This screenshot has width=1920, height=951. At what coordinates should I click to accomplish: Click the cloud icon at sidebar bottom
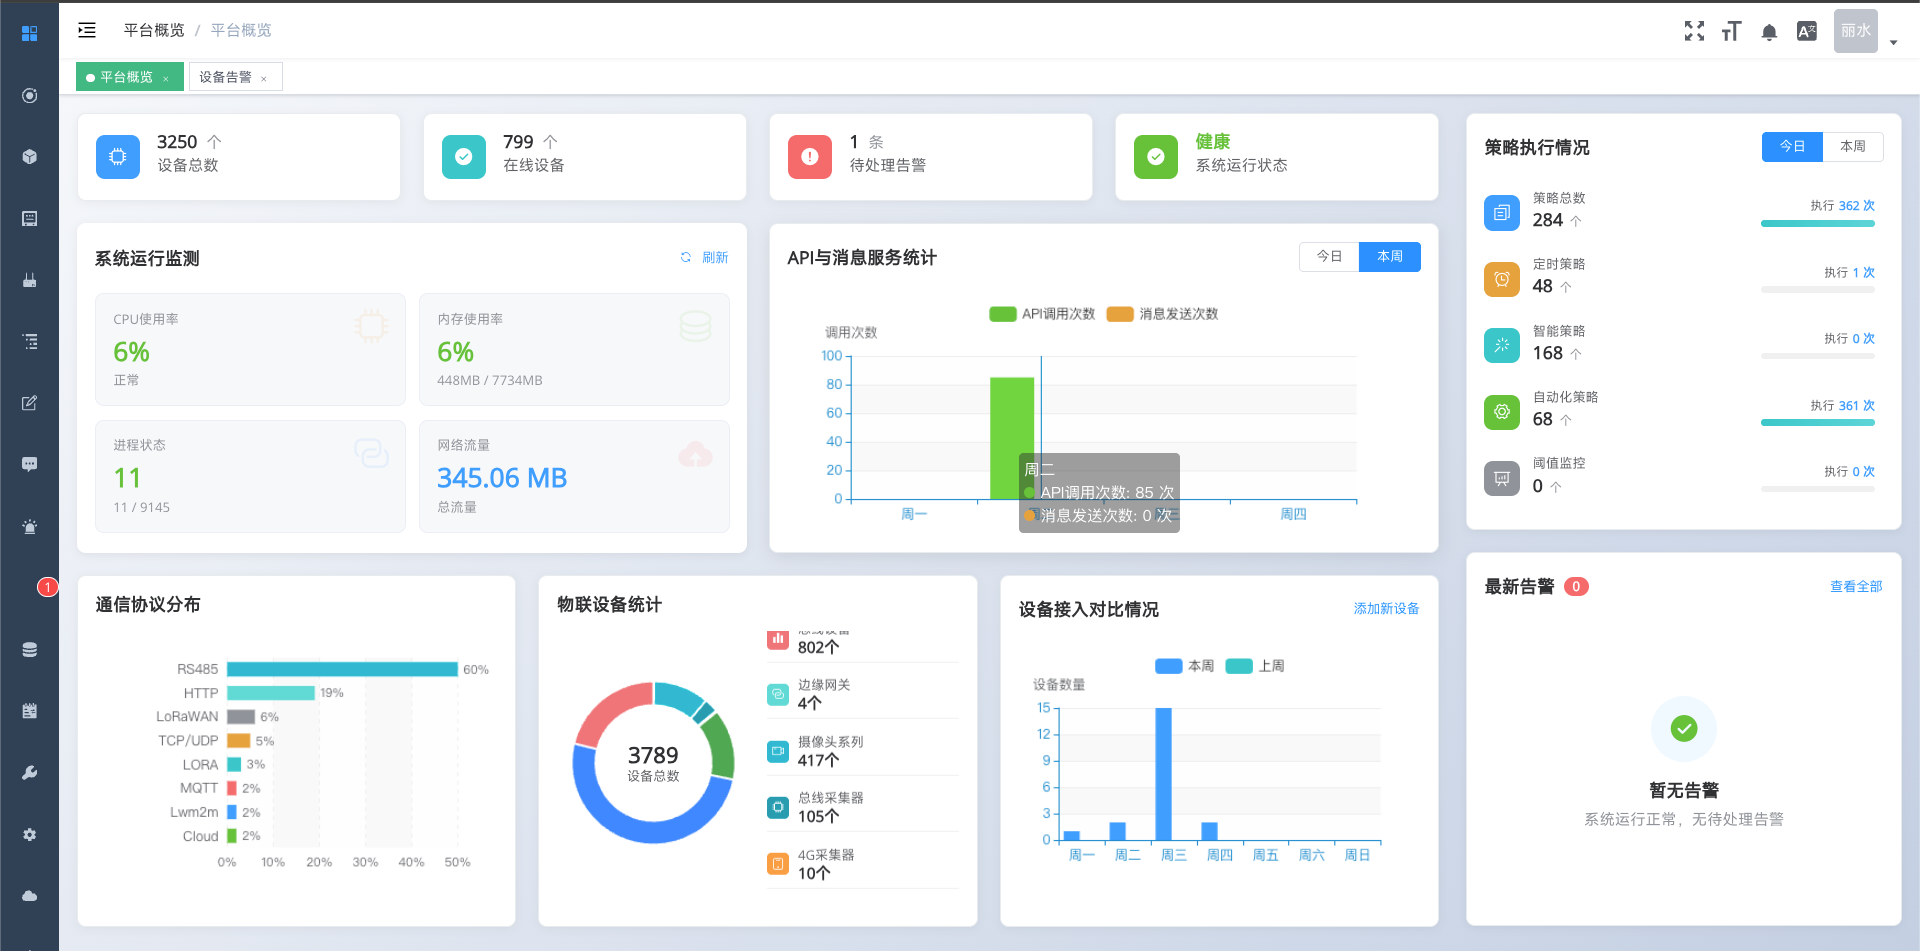click(x=29, y=896)
